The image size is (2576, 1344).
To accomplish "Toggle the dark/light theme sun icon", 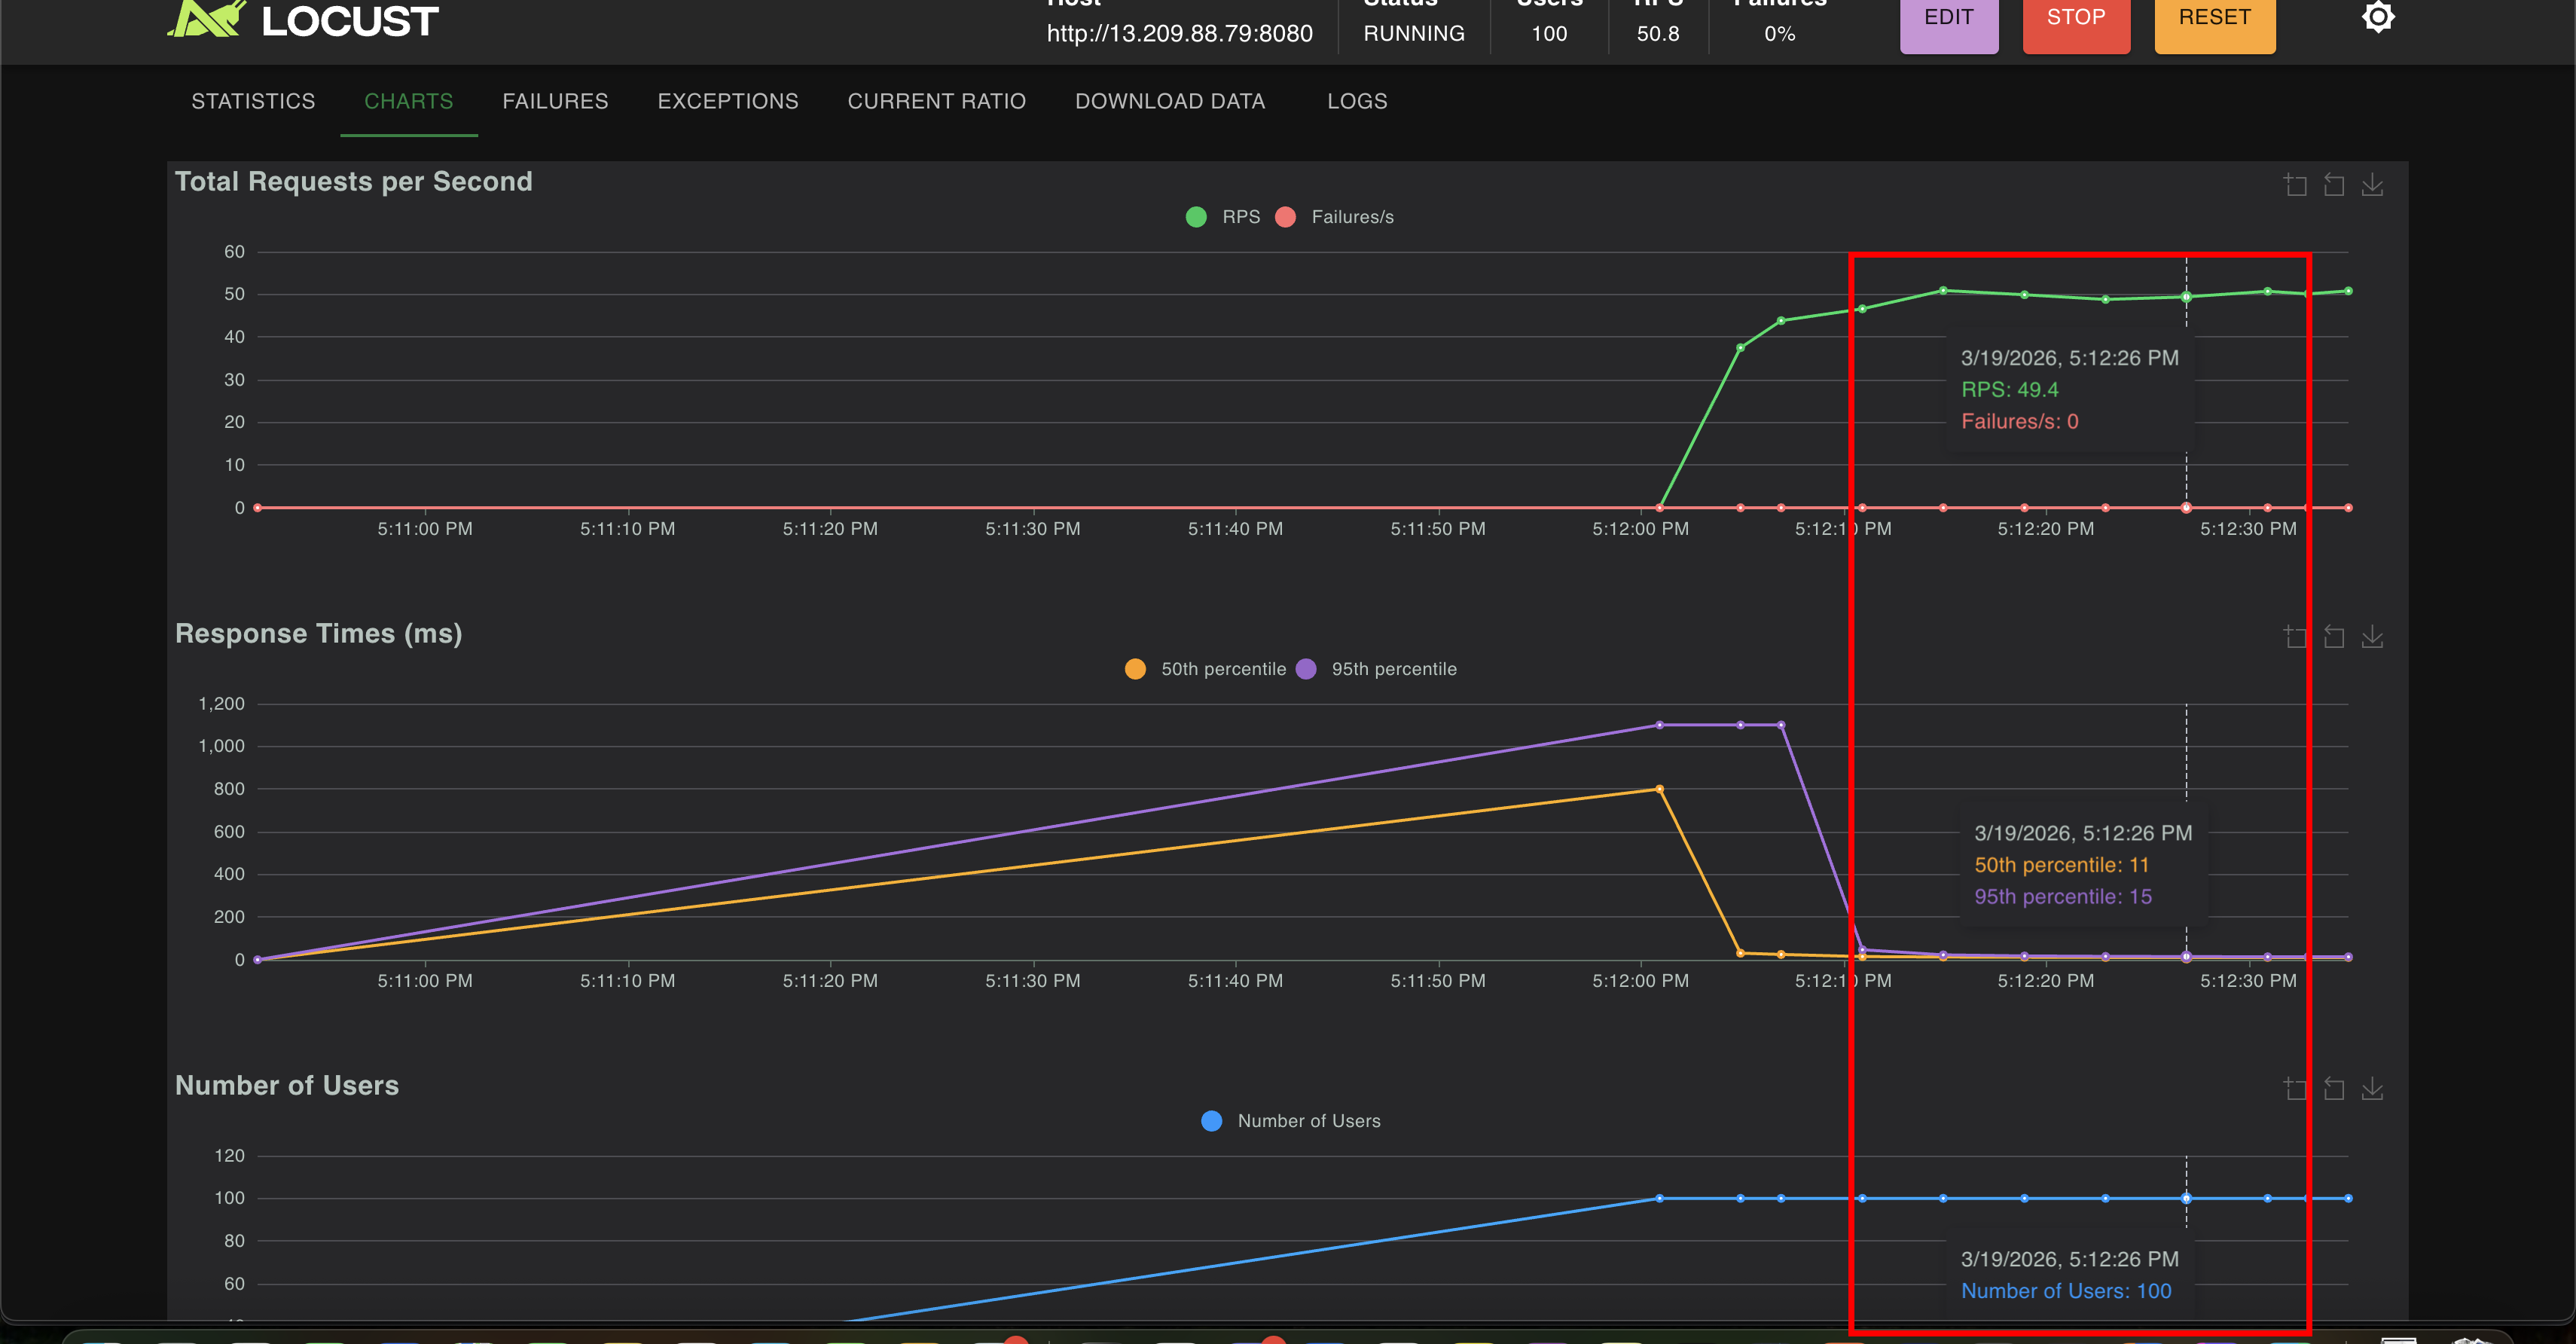I will coord(2378,16).
